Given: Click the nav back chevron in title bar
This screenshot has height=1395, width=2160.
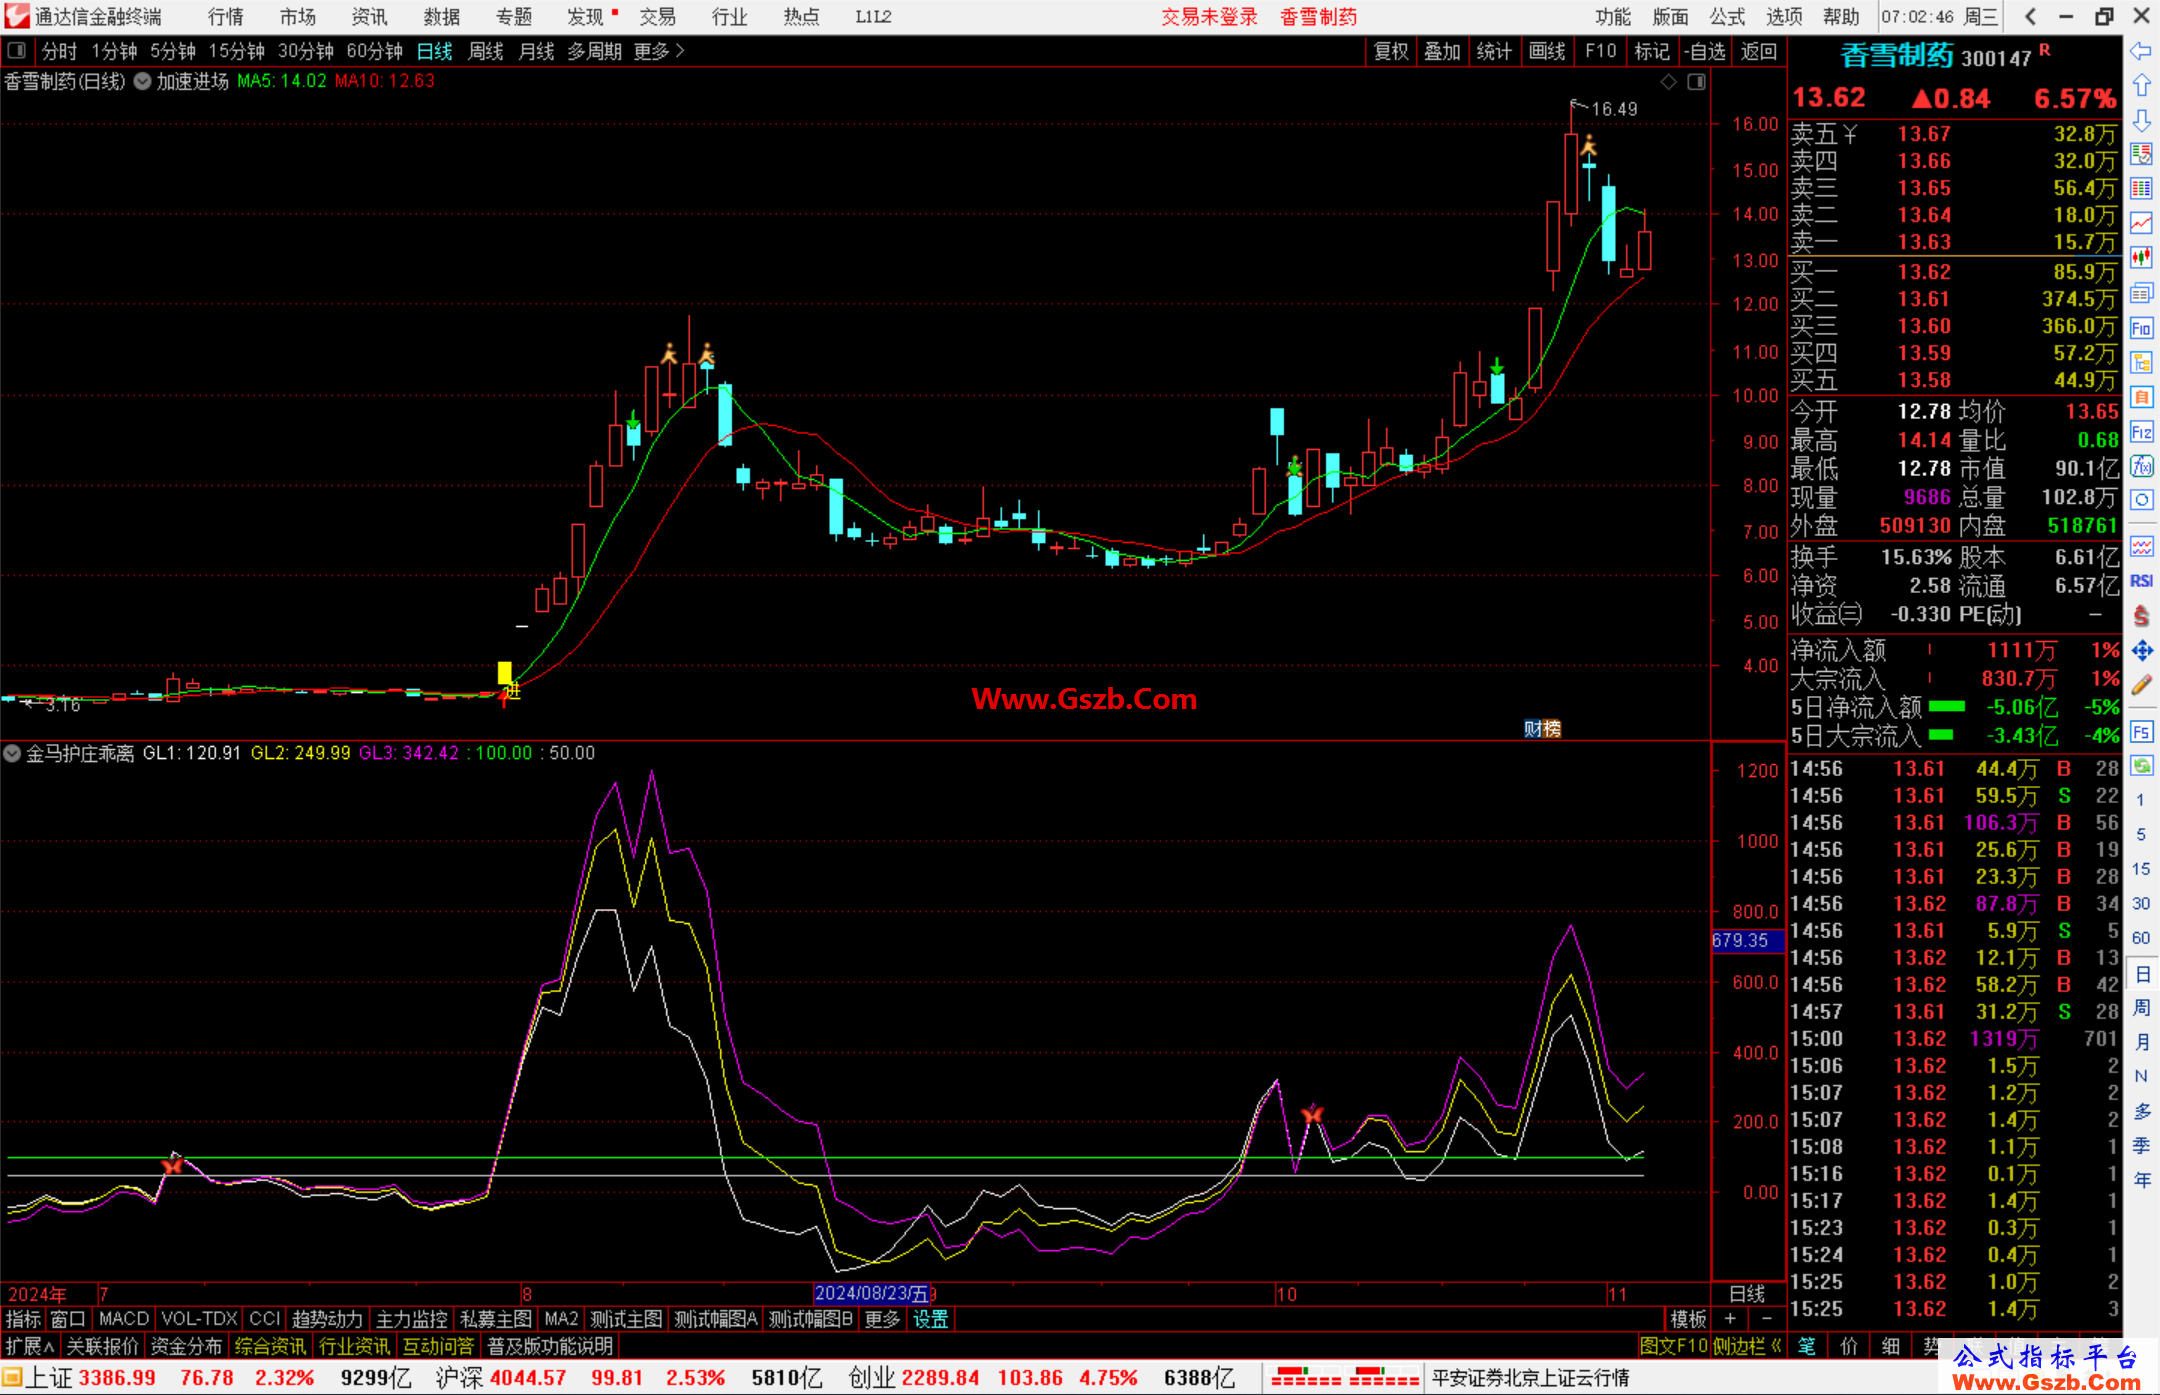Looking at the screenshot, I should [x=2030, y=16].
